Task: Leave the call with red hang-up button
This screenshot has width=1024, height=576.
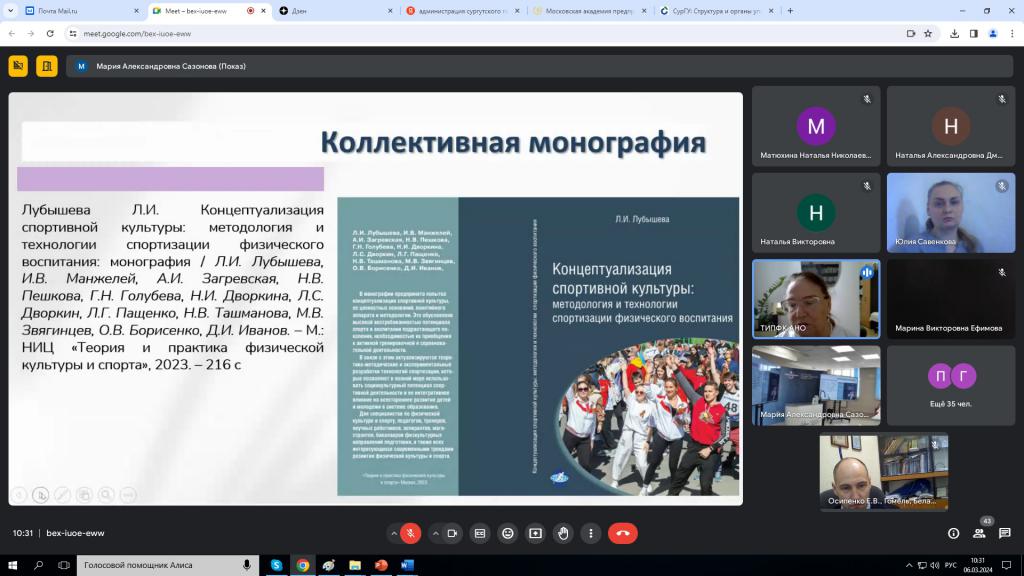Action: click(622, 533)
